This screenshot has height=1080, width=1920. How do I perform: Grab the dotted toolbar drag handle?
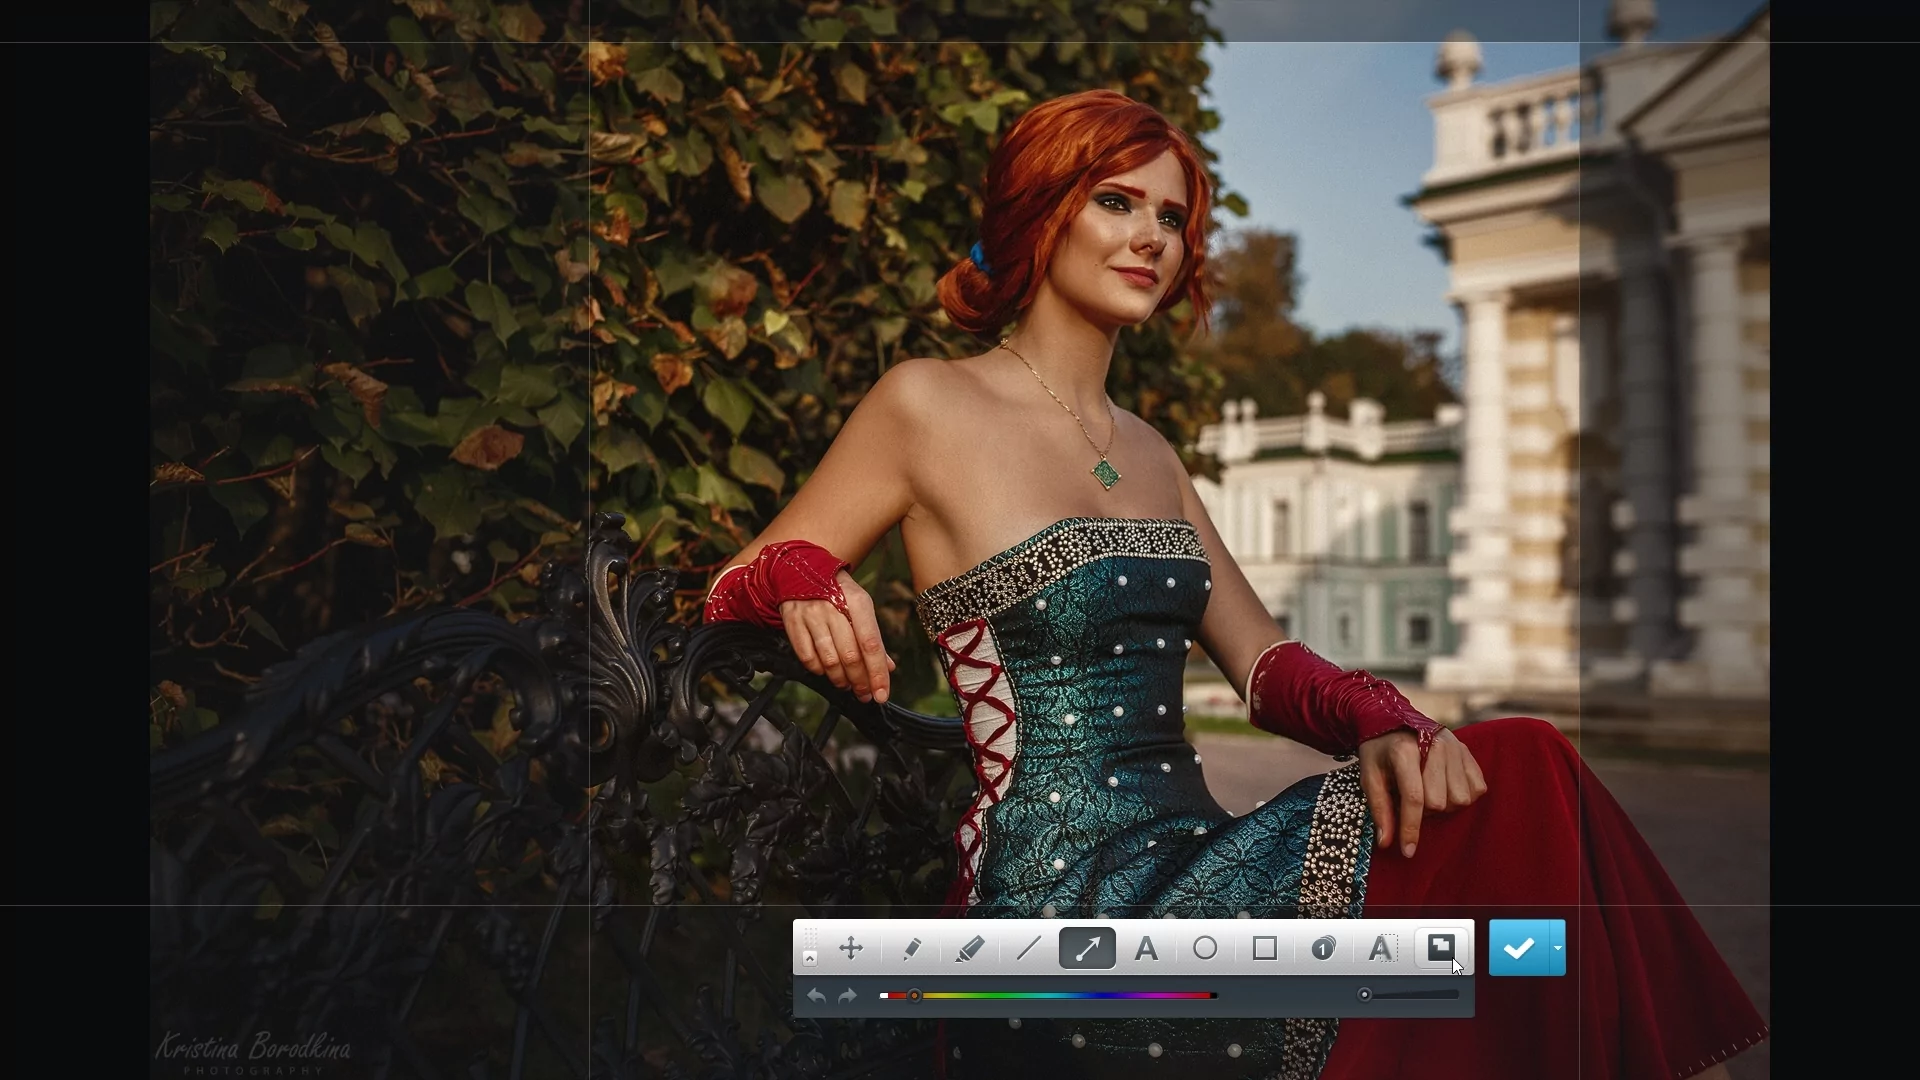tap(810, 939)
